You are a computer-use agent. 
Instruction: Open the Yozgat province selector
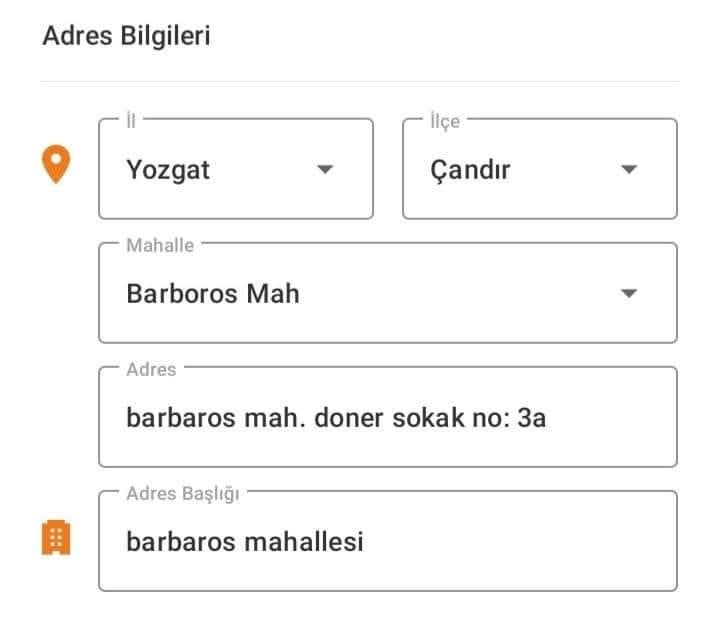(236, 169)
